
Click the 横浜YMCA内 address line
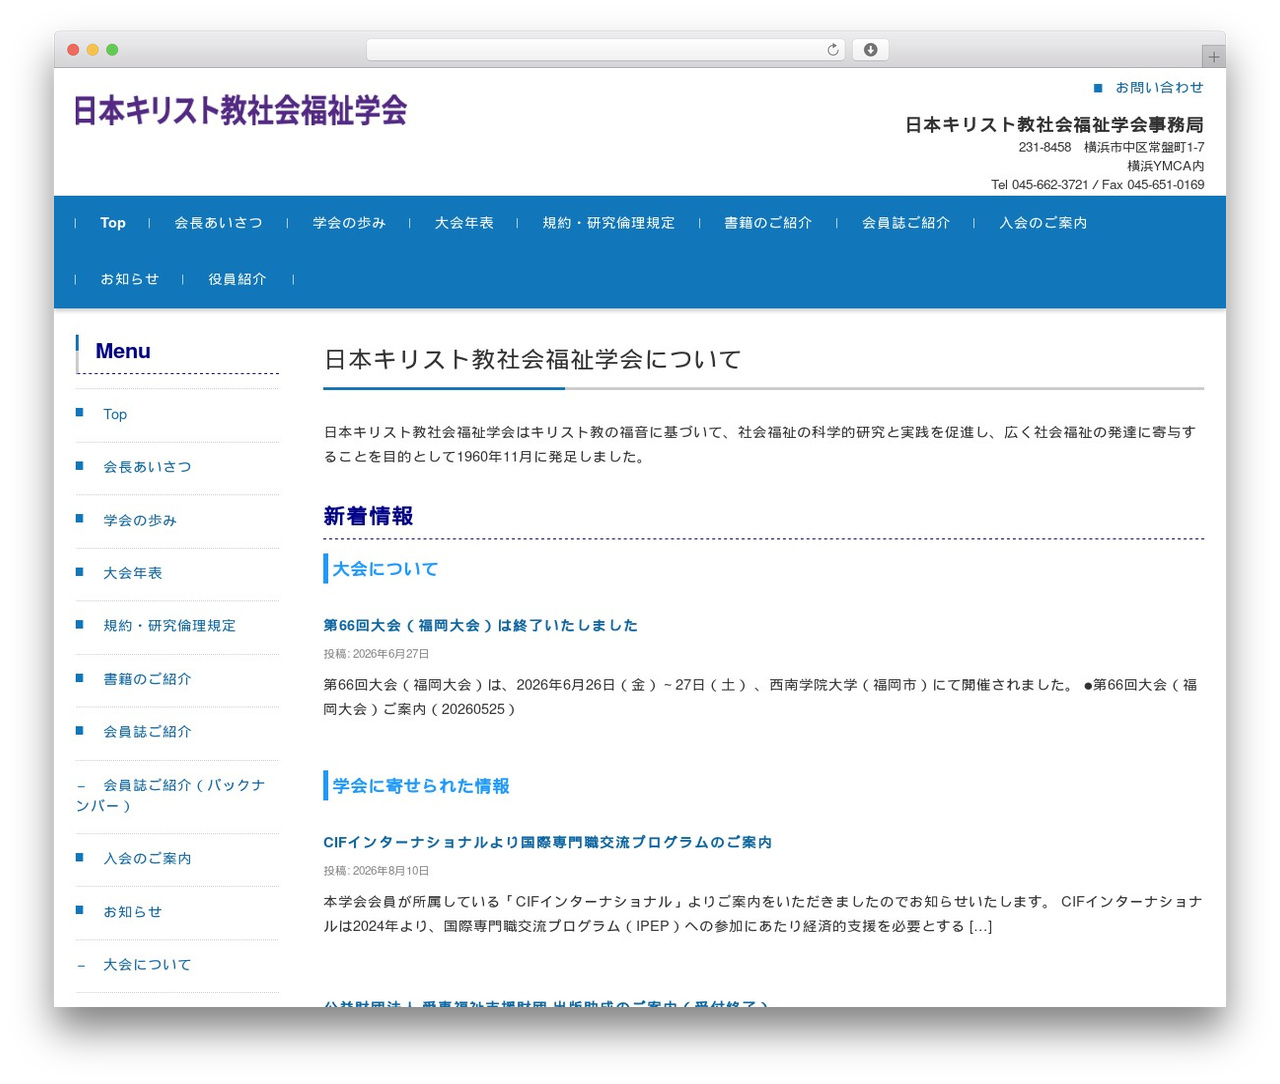1165,166
